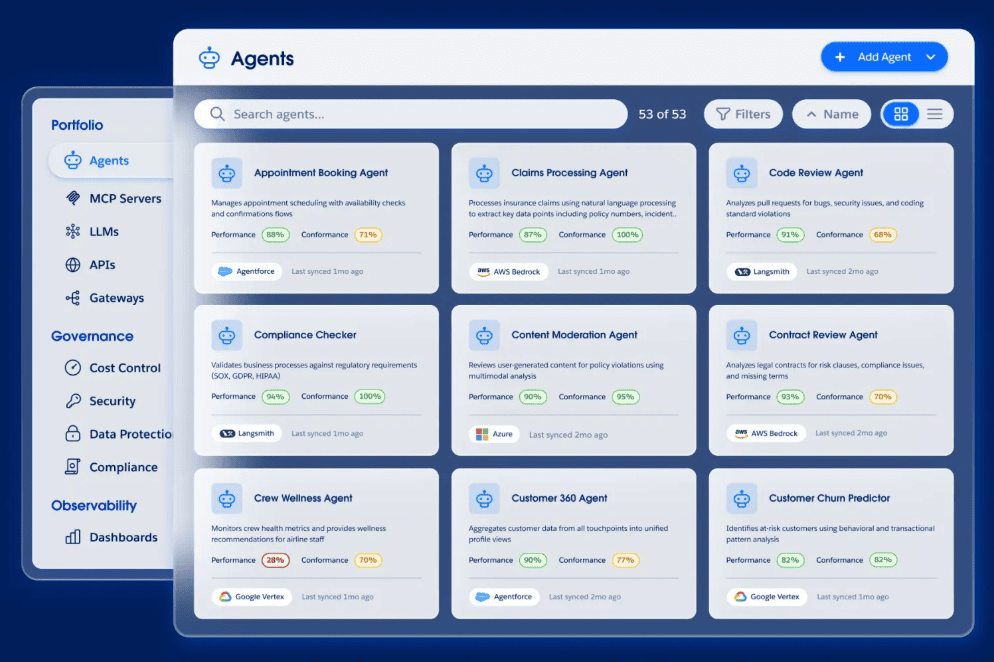Open Agents in Portfolio menu
Image resolution: width=994 pixels, height=662 pixels.
click(x=112, y=160)
